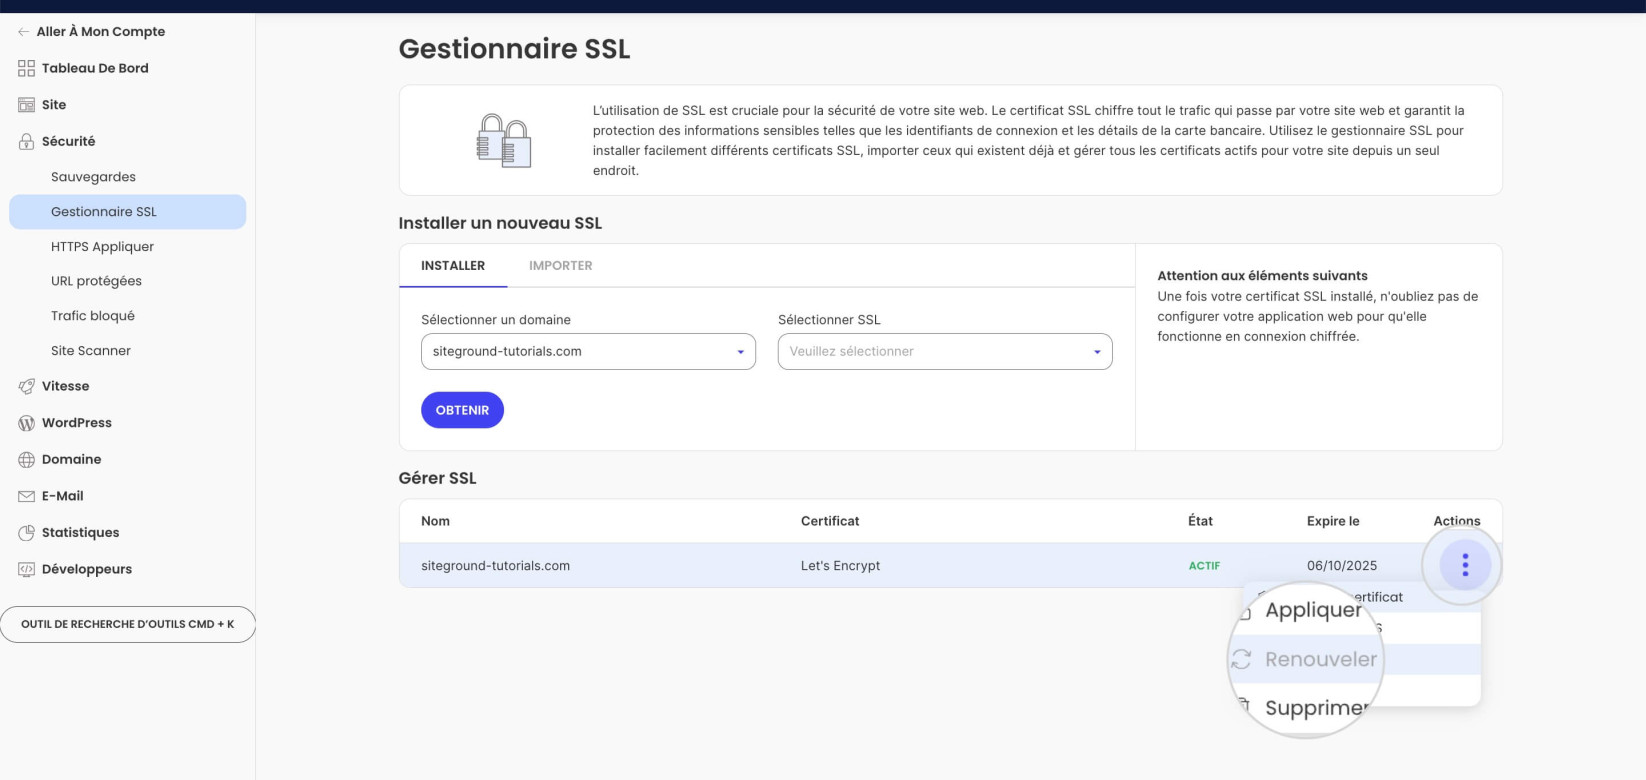This screenshot has height=780, width=1646.
Task: Click the Let's Encrypt certificate cell
Action: pos(840,566)
